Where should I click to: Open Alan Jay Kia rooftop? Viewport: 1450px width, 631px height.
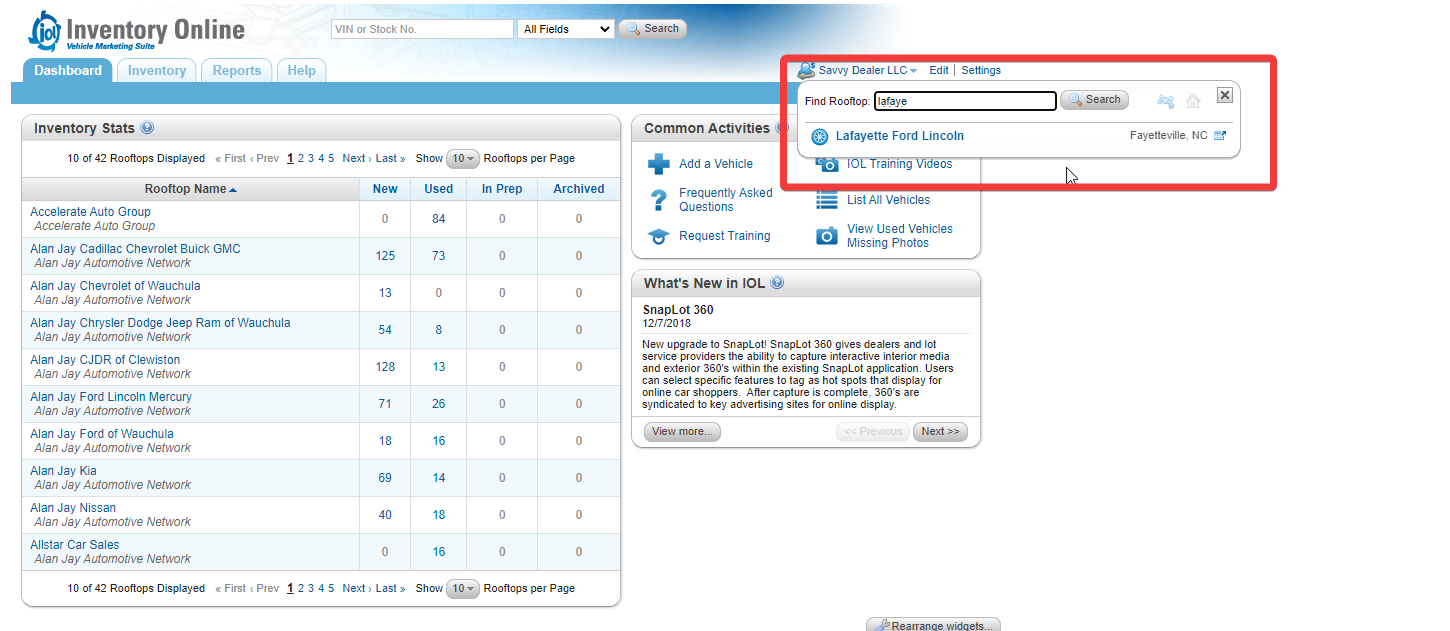click(x=63, y=471)
